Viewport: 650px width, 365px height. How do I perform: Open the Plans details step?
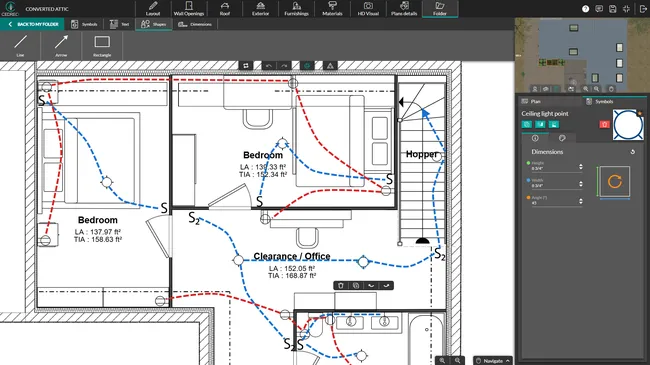(x=404, y=9)
